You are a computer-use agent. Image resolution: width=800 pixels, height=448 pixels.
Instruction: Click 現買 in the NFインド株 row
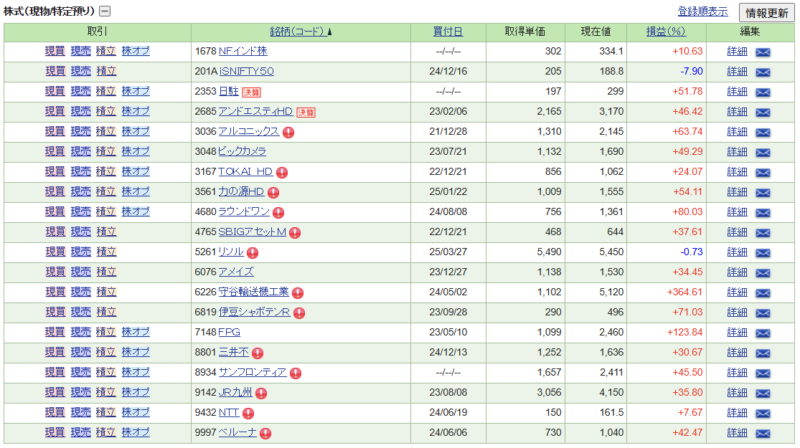tap(55, 51)
